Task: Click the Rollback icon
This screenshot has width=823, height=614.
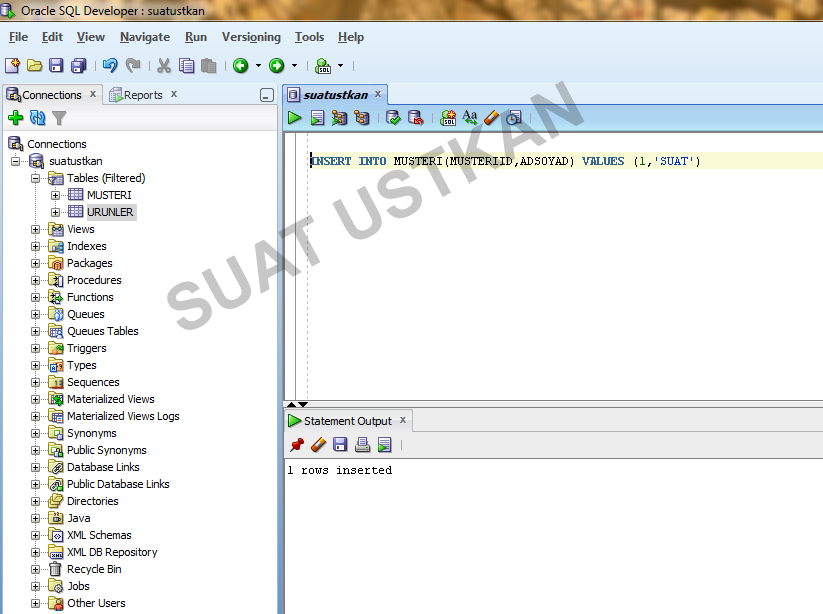Action: coord(416,118)
